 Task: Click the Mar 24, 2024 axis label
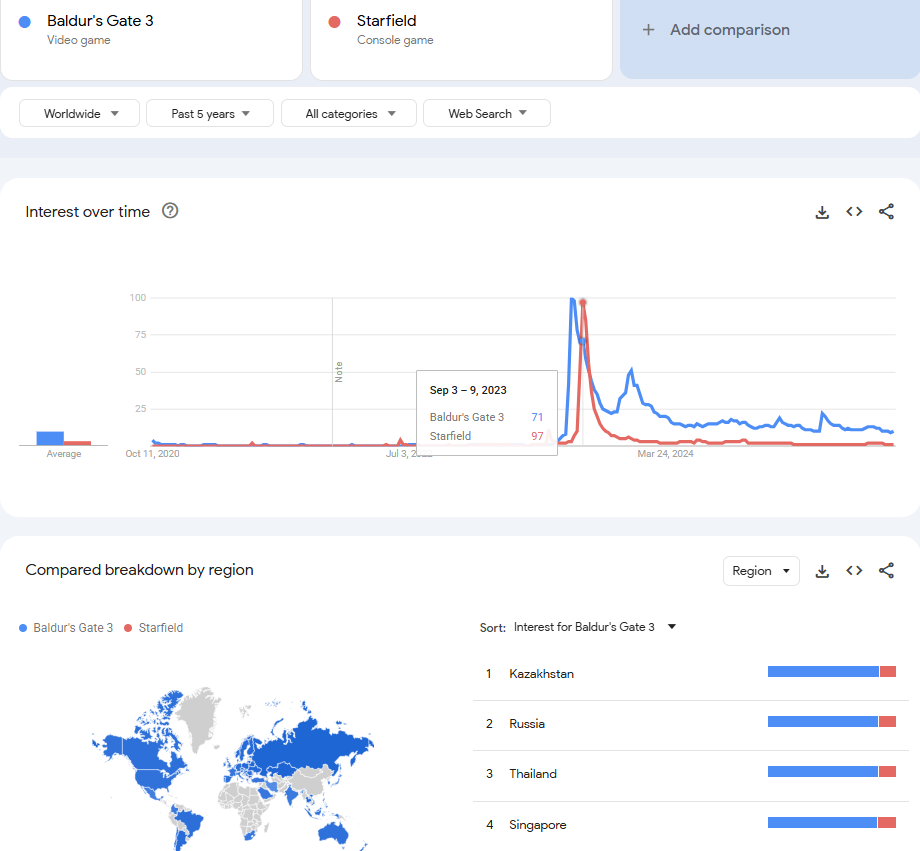[x=665, y=454]
